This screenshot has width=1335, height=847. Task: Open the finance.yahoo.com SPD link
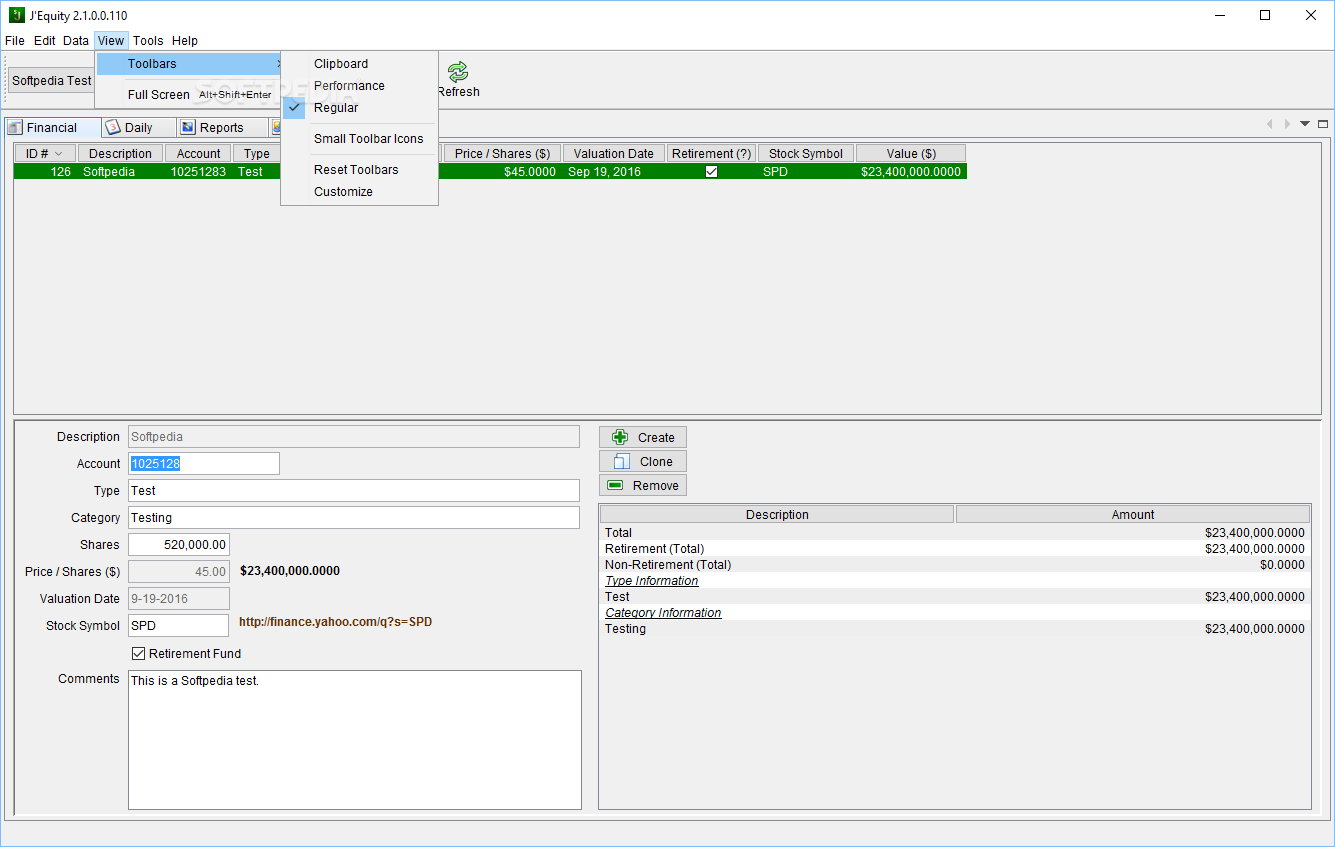click(336, 621)
